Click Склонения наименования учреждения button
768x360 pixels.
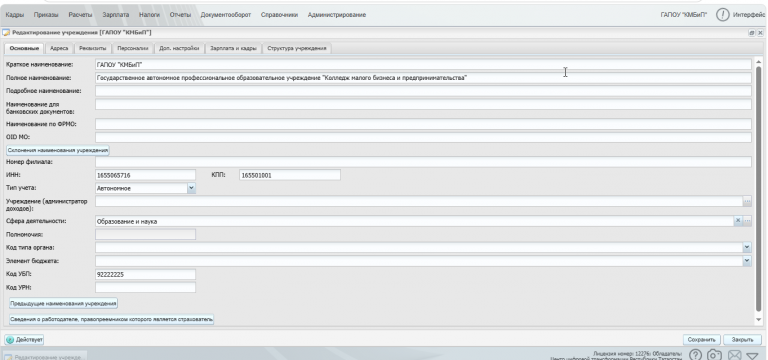[58, 150]
